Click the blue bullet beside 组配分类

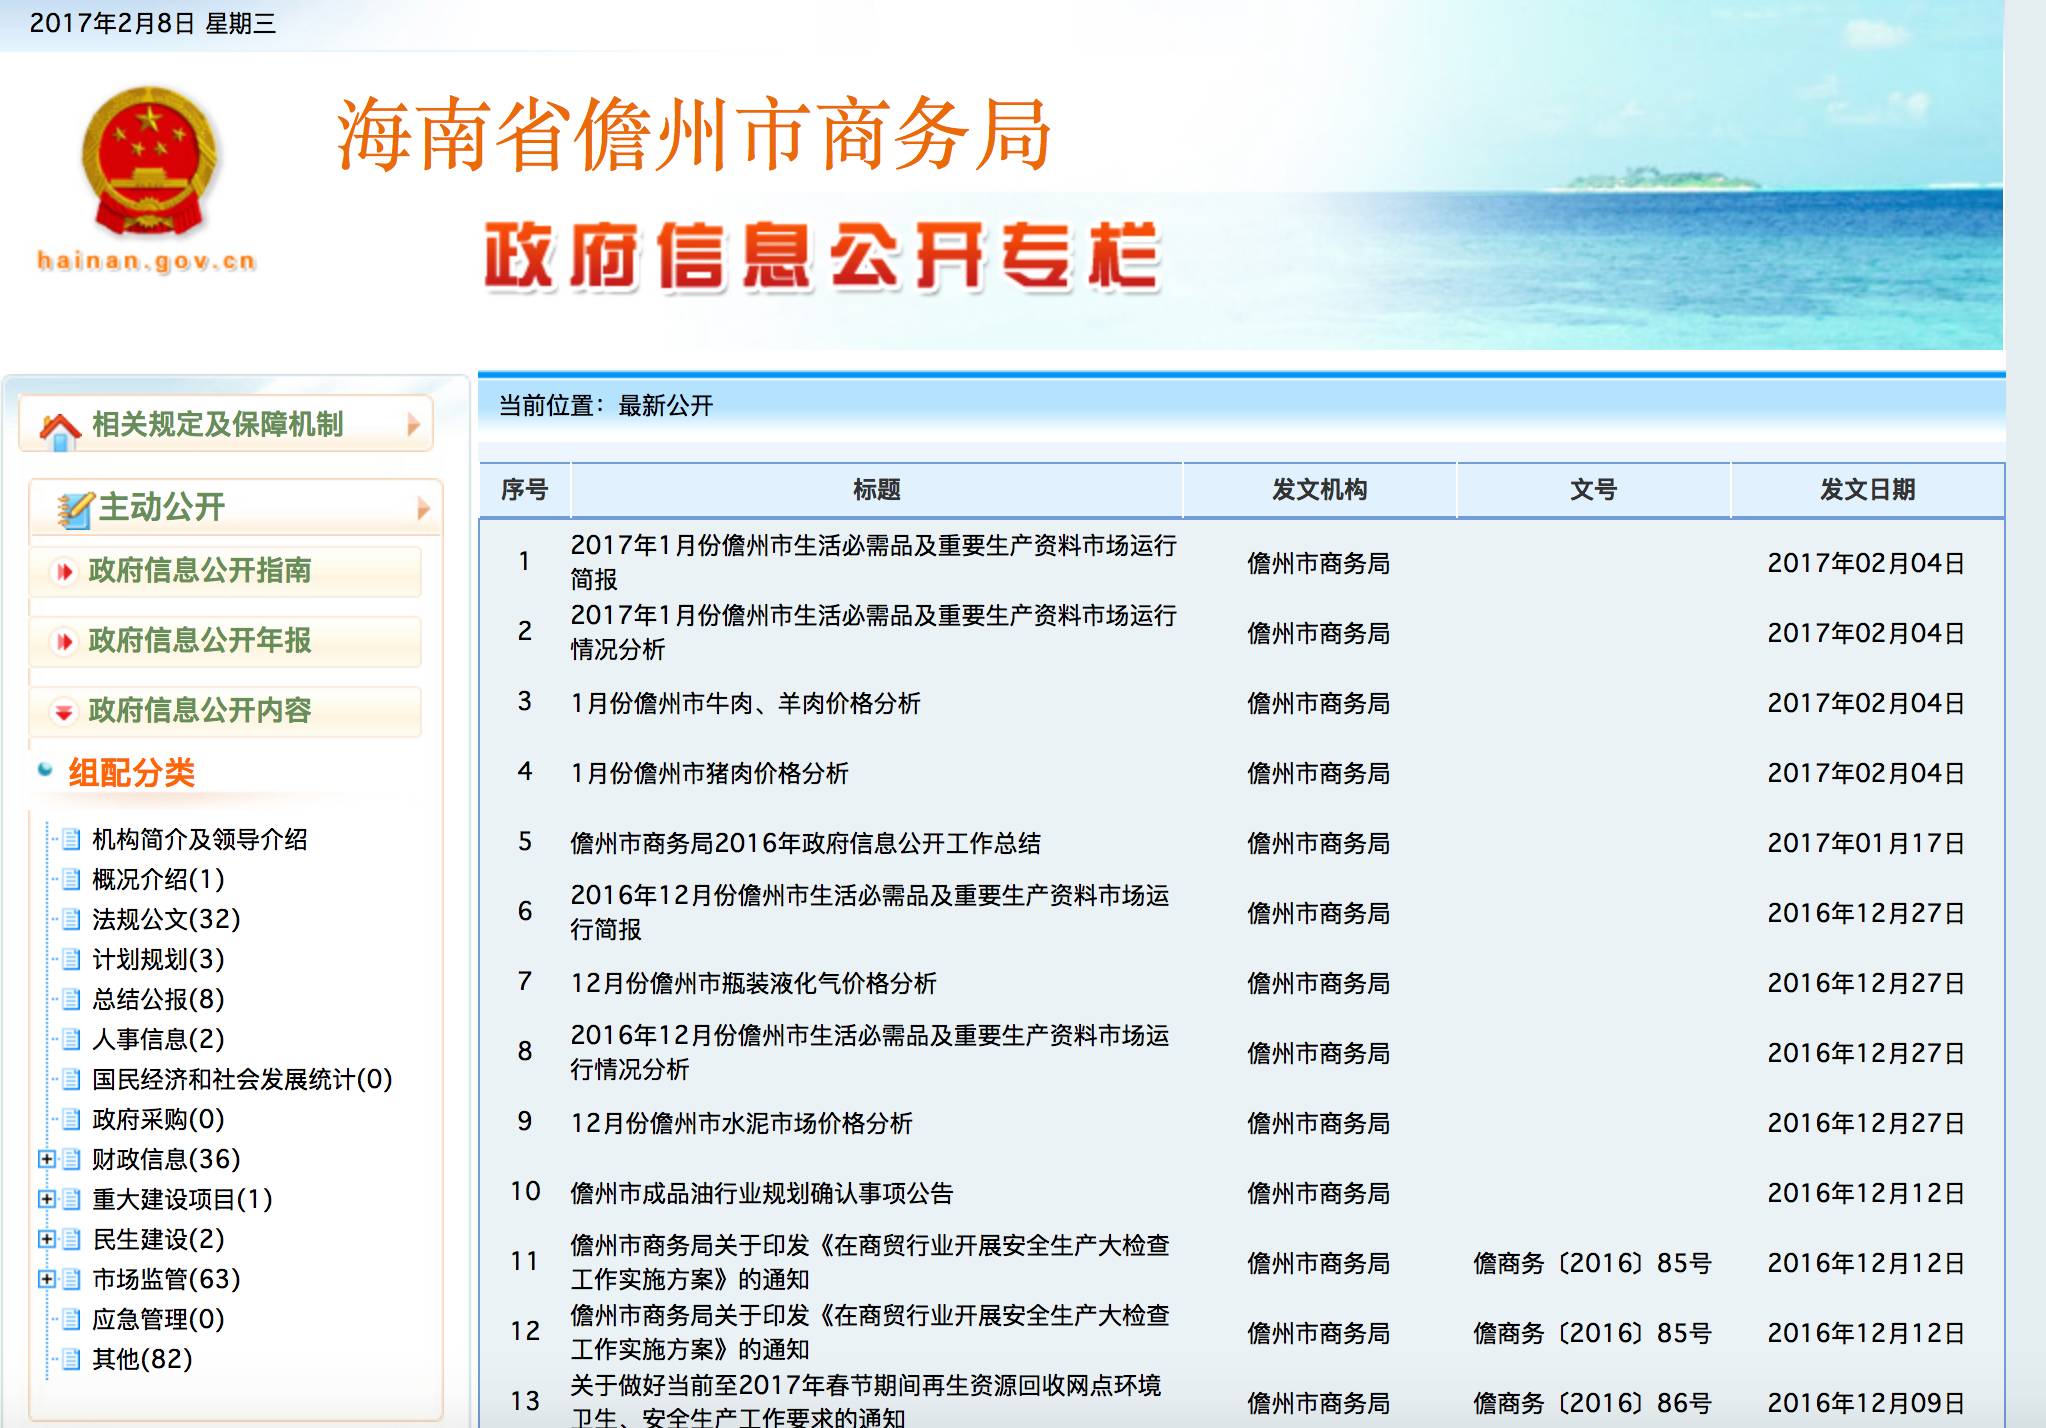click(x=45, y=770)
